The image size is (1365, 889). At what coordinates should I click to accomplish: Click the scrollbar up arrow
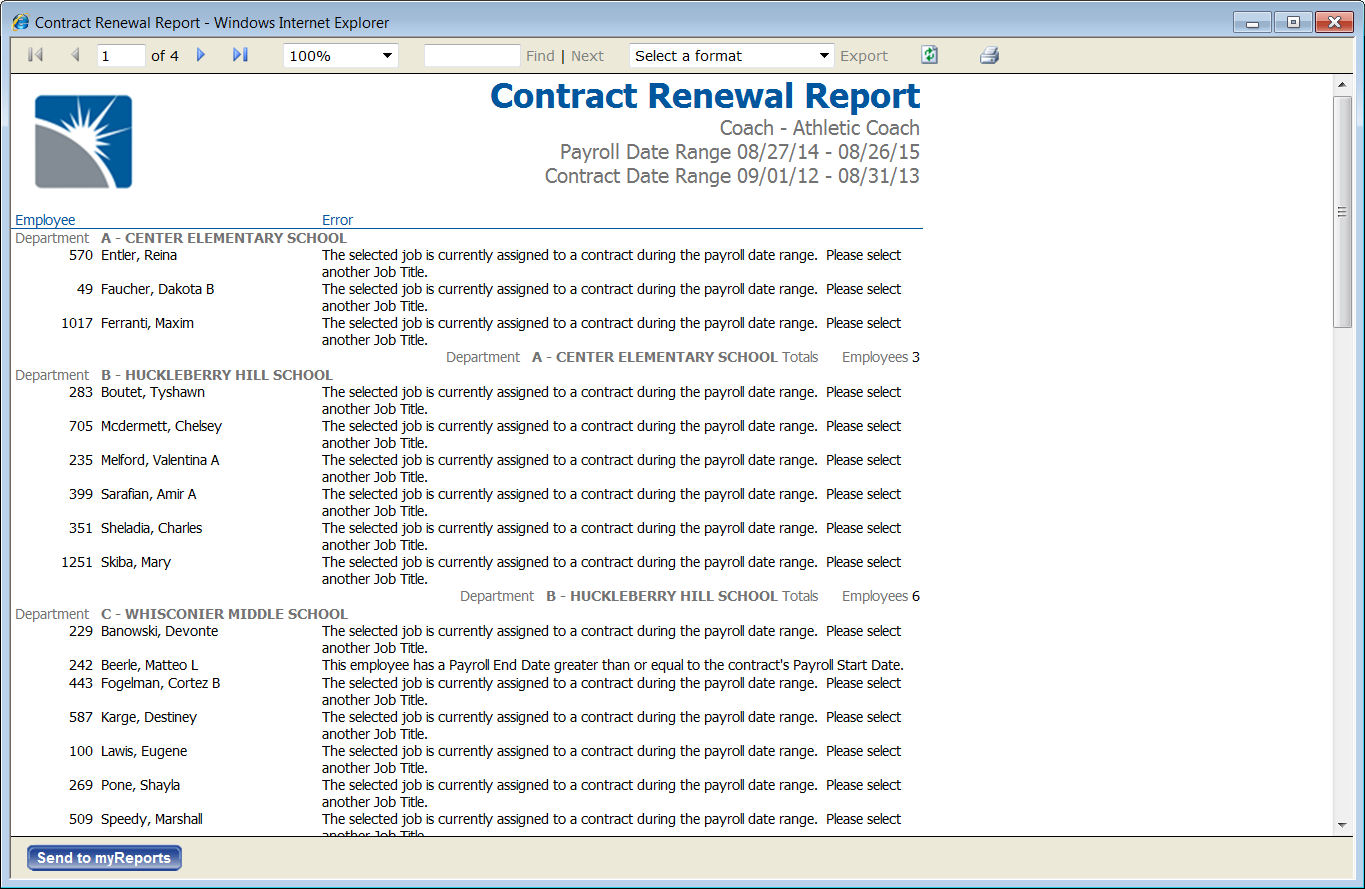pyautogui.click(x=1342, y=85)
